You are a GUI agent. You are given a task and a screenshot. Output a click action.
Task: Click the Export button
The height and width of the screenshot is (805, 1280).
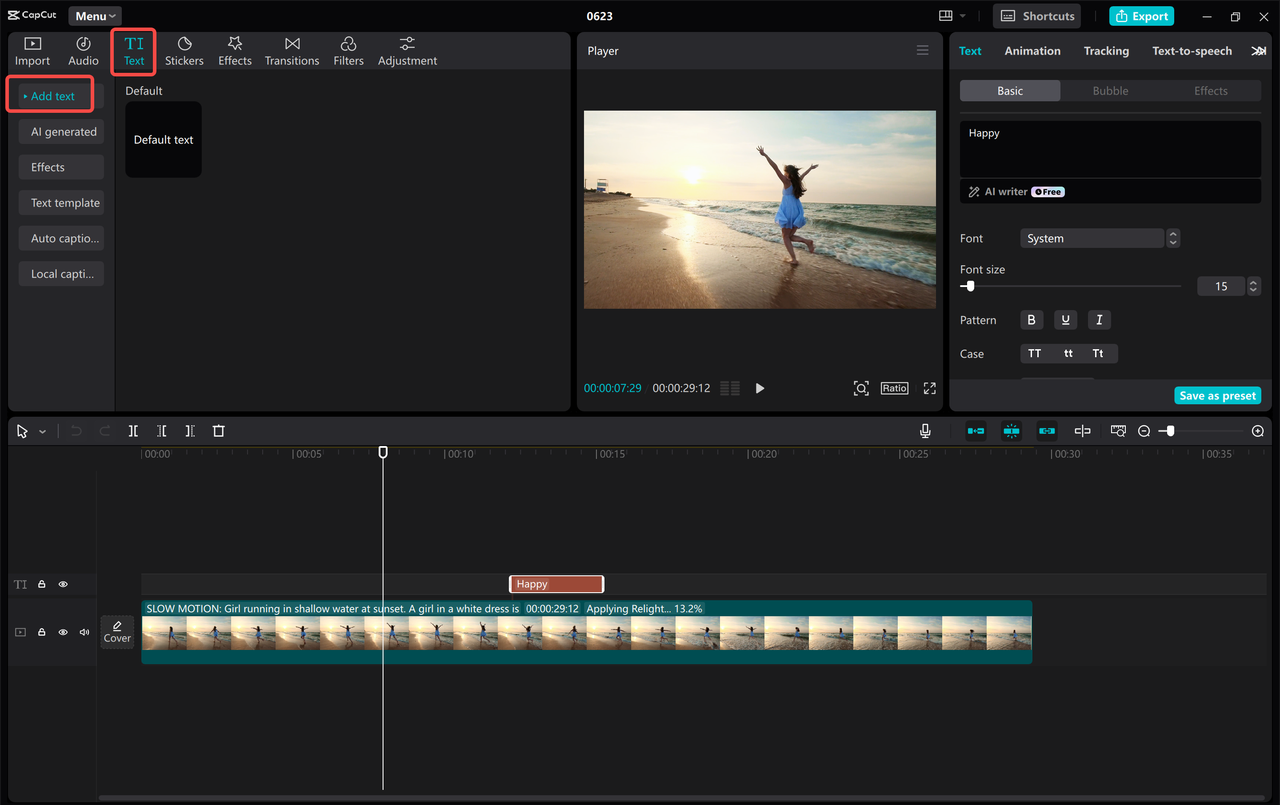pyautogui.click(x=1141, y=16)
